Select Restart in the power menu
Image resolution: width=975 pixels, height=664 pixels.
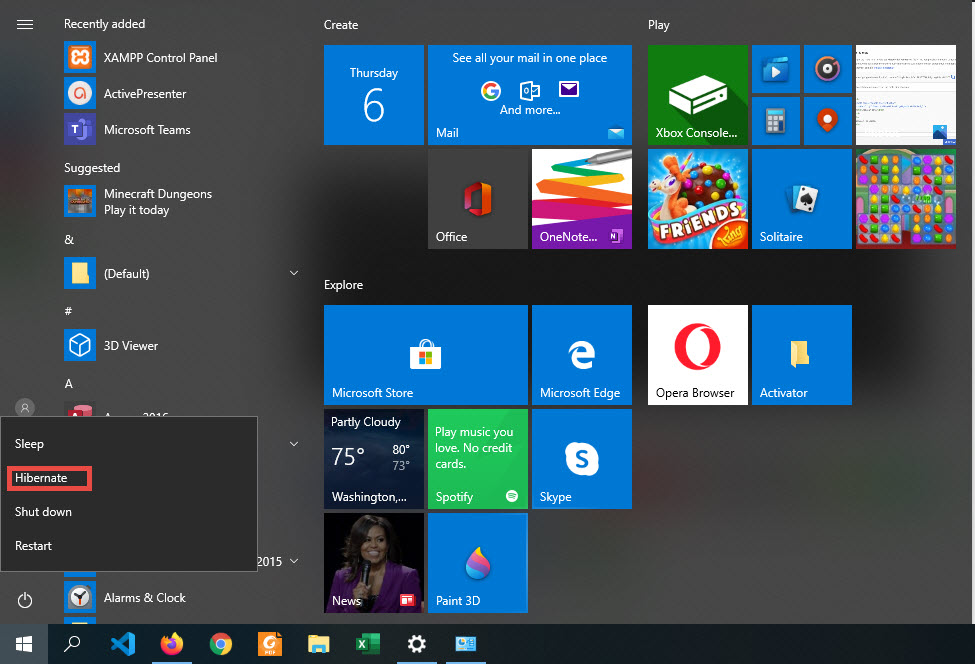(34, 546)
